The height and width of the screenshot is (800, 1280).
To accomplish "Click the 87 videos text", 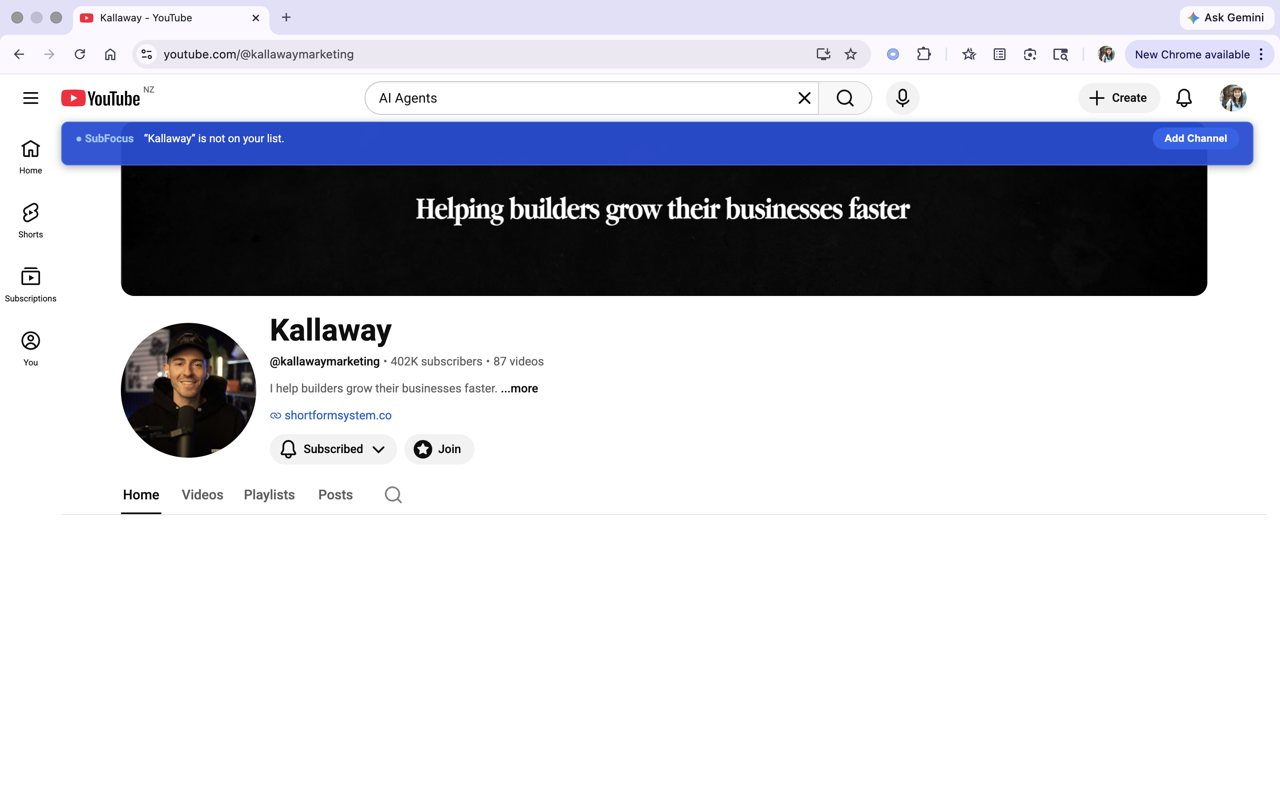I will pyautogui.click(x=518, y=362).
